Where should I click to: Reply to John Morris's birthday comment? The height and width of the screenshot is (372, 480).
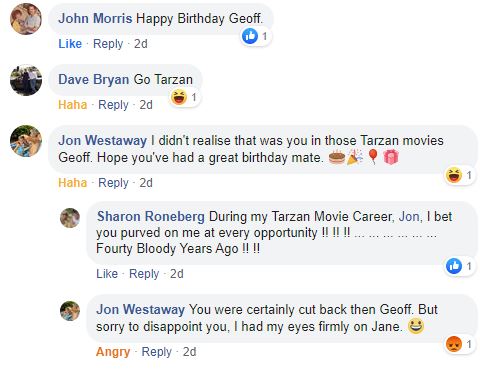click(x=108, y=44)
